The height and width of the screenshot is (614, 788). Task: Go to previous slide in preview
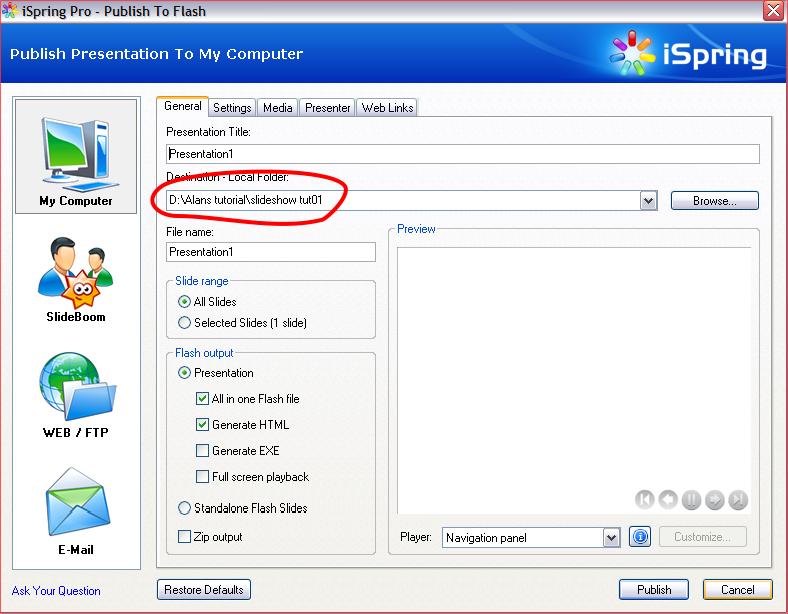click(668, 499)
